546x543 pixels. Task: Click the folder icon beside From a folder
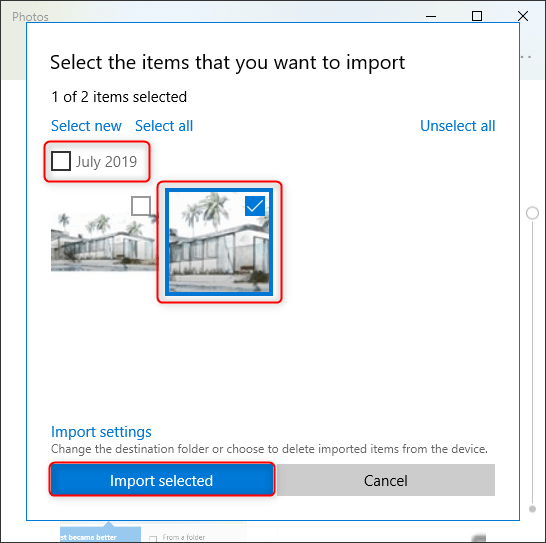153,538
